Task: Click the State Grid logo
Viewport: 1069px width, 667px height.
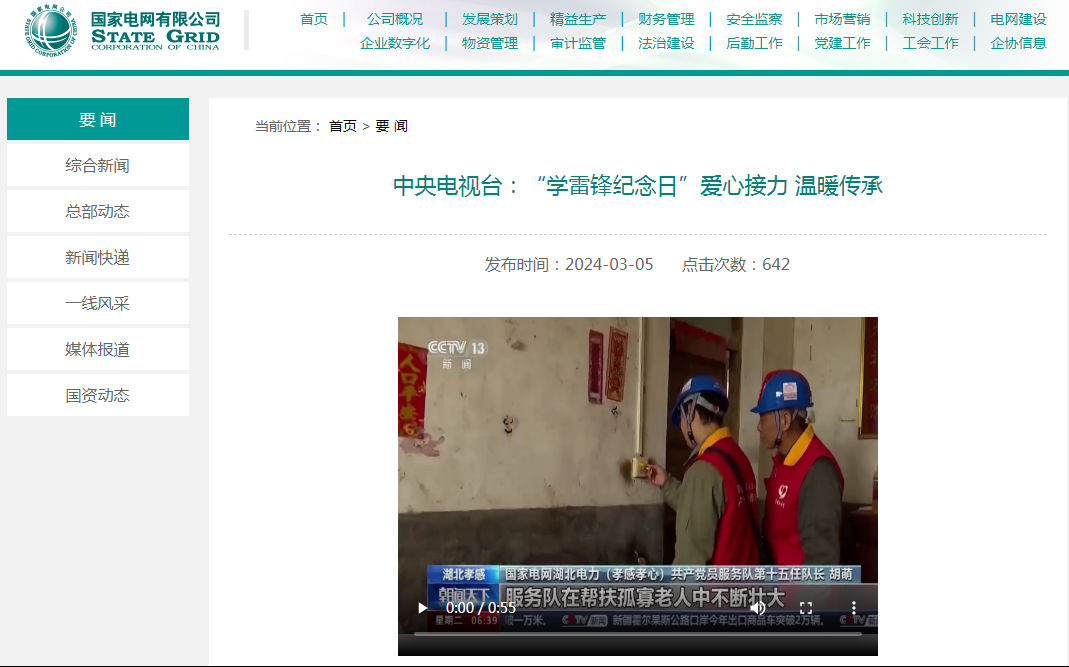Action: click(122, 30)
